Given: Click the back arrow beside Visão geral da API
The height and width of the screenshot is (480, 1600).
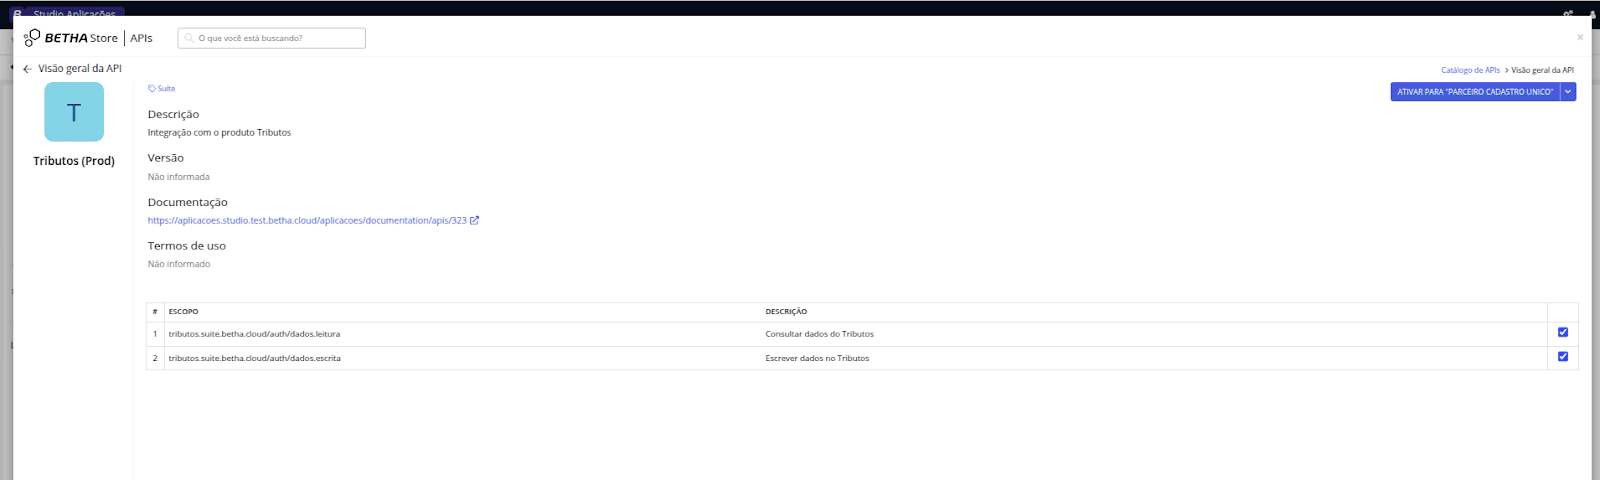Looking at the screenshot, I should click(x=27, y=69).
